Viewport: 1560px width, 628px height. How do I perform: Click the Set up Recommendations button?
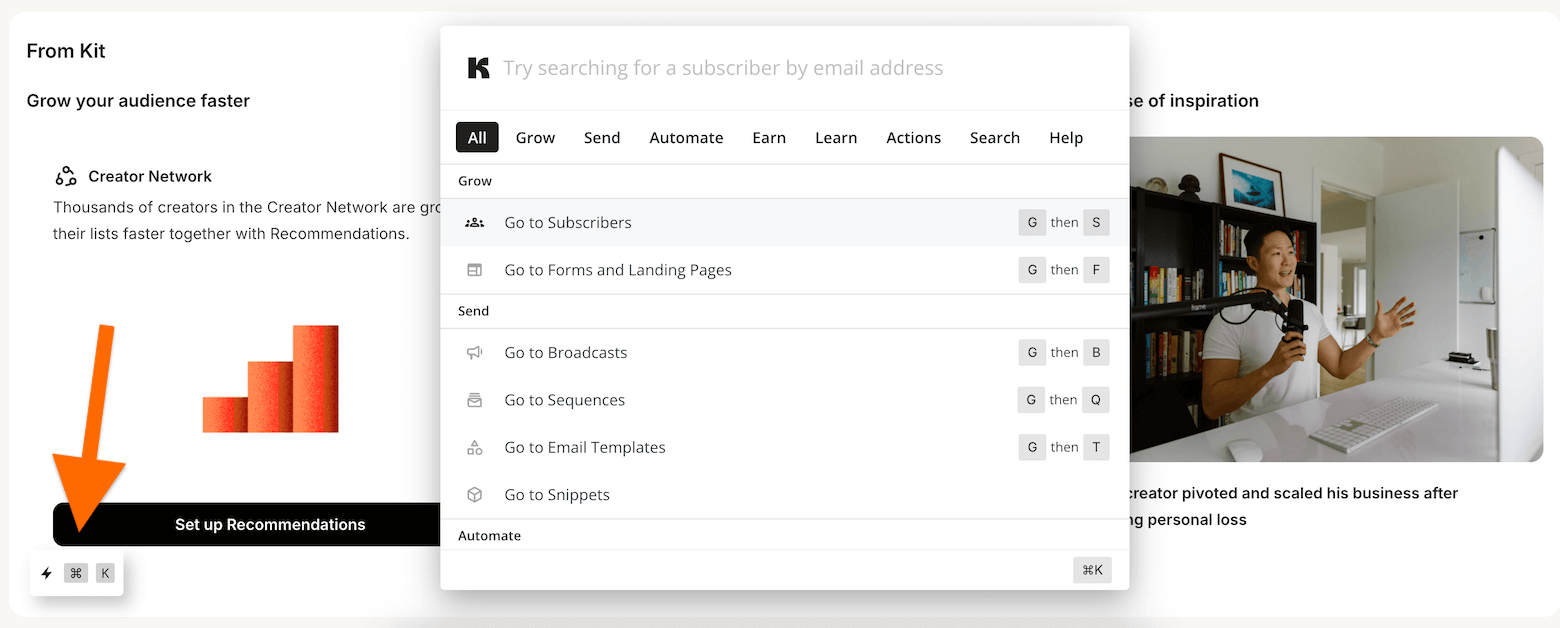[247, 524]
